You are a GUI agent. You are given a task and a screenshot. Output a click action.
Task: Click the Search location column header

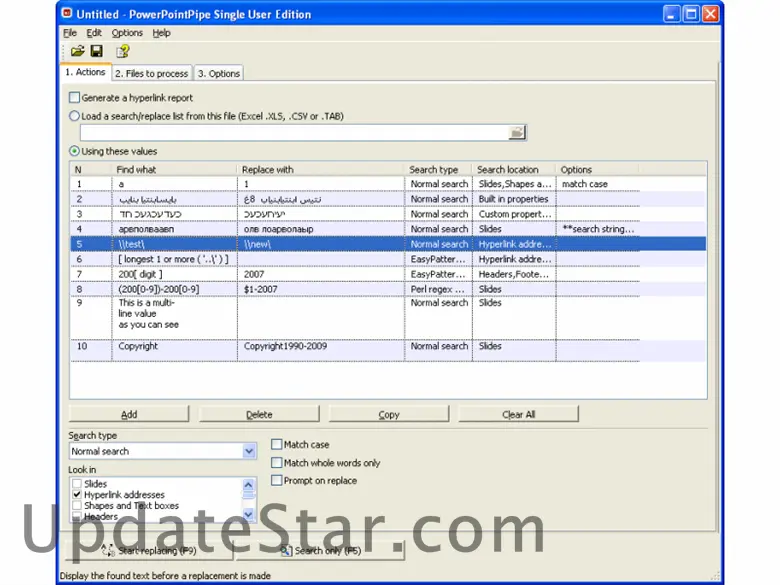click(514, 169)
